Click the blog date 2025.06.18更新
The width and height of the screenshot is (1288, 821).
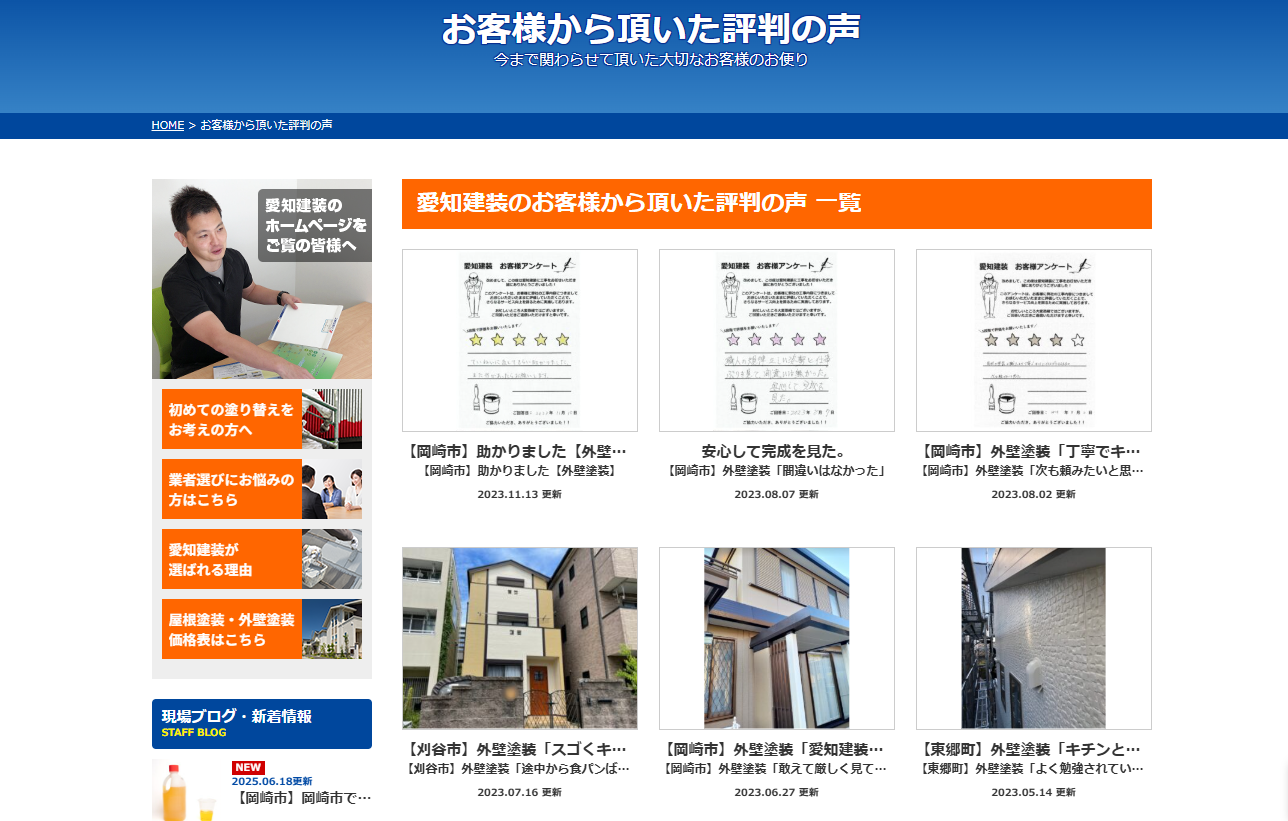[x=272, y=781]
